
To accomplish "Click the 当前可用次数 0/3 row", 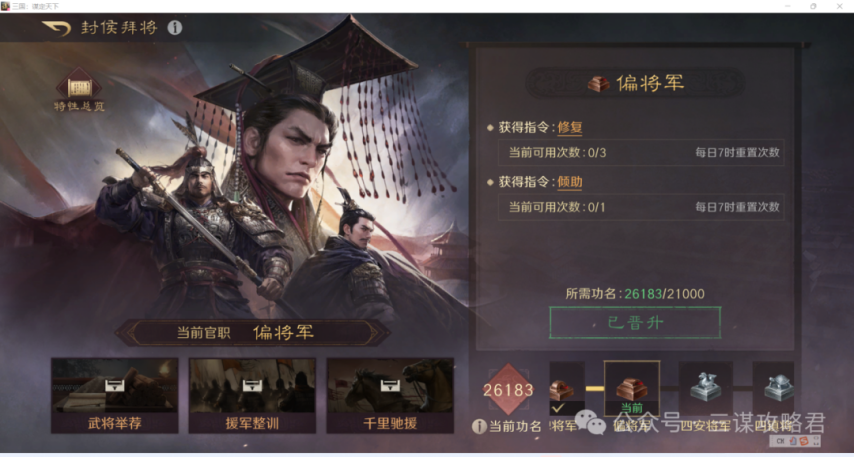I will pos(641,153).
